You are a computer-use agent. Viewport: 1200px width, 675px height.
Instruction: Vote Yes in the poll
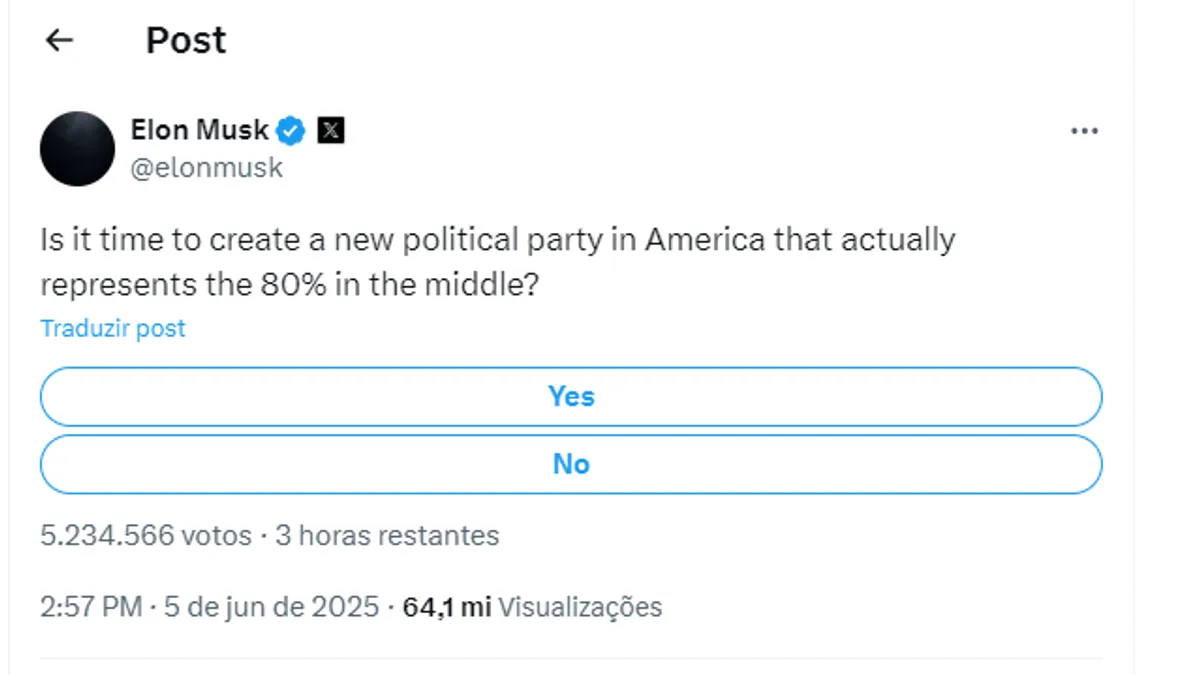click(571, 397)
